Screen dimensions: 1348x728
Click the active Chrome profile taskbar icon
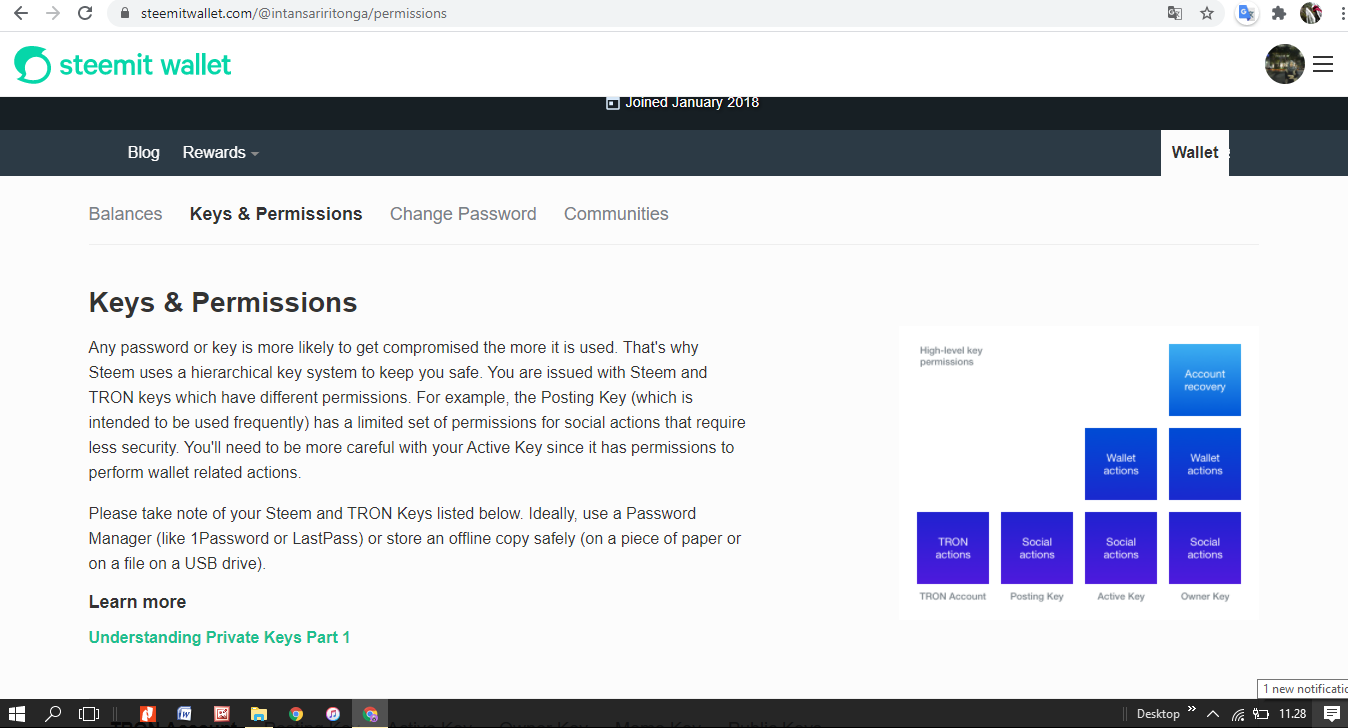tap(371, 714)
